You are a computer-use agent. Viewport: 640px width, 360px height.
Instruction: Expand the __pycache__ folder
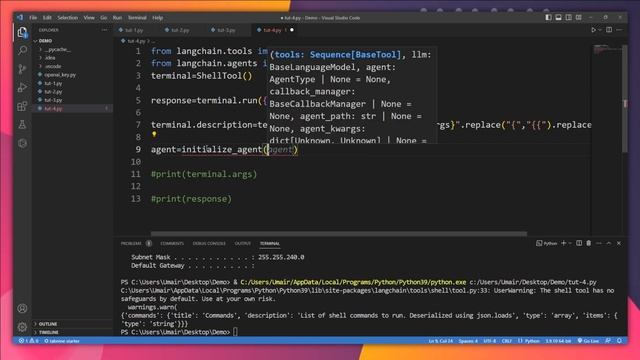(58, 49)
